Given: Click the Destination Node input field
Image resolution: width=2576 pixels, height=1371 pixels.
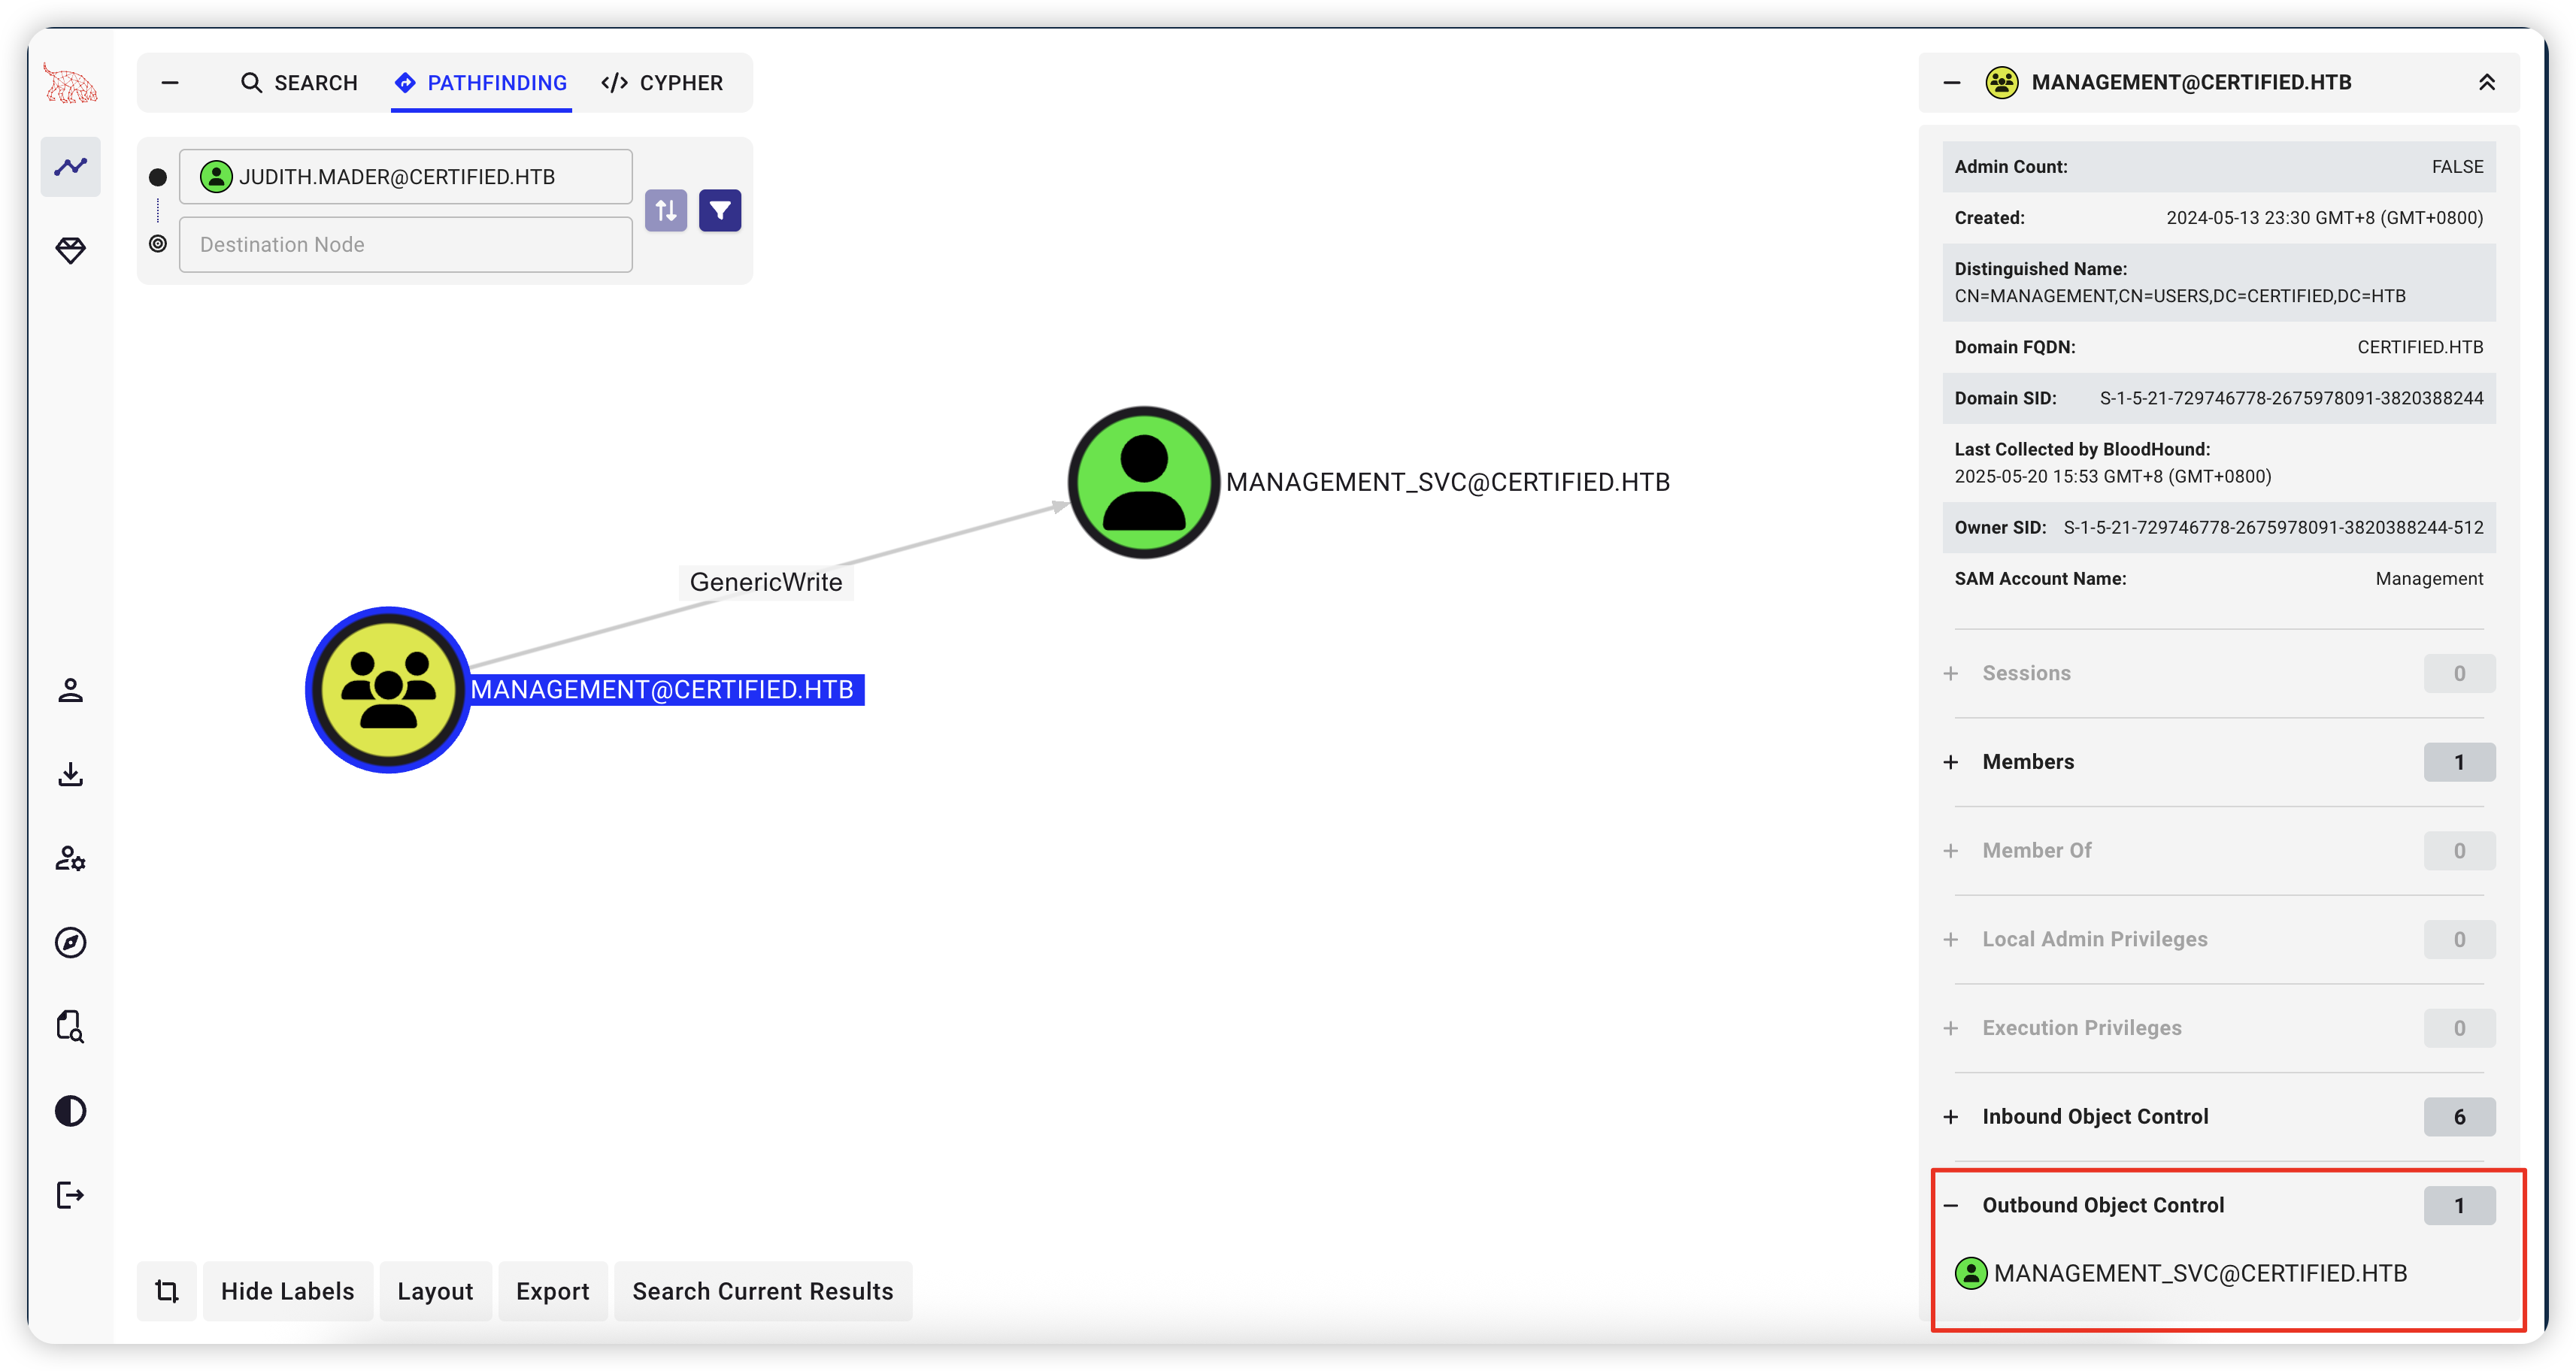Looking at the screenshot, I should click(405, 245).
